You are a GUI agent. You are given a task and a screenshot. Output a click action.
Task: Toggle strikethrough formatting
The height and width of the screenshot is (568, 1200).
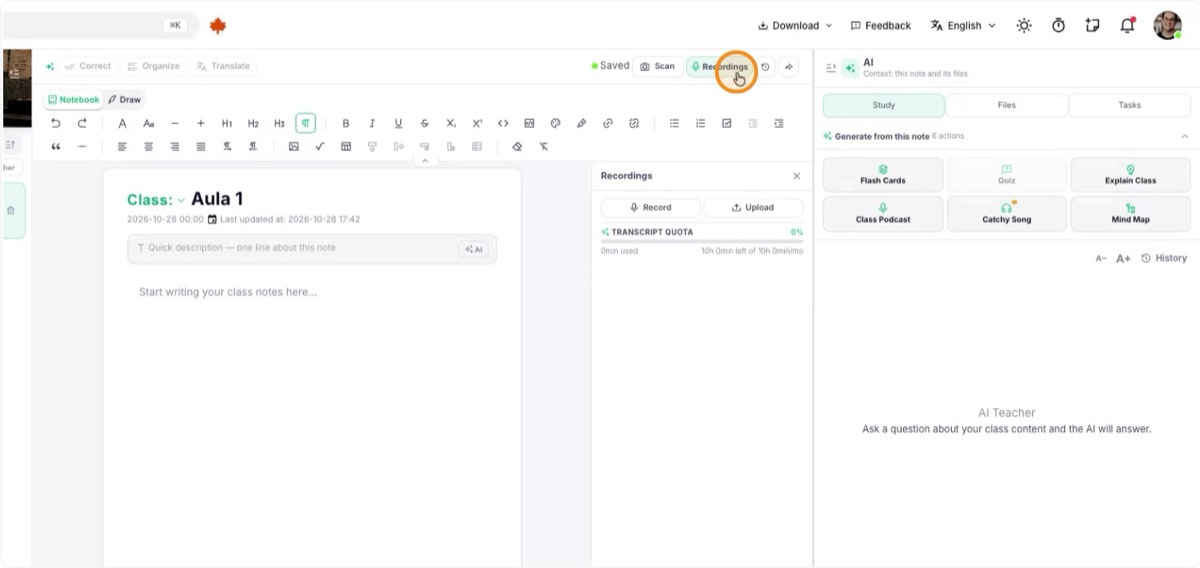click(x=424, y=123)
